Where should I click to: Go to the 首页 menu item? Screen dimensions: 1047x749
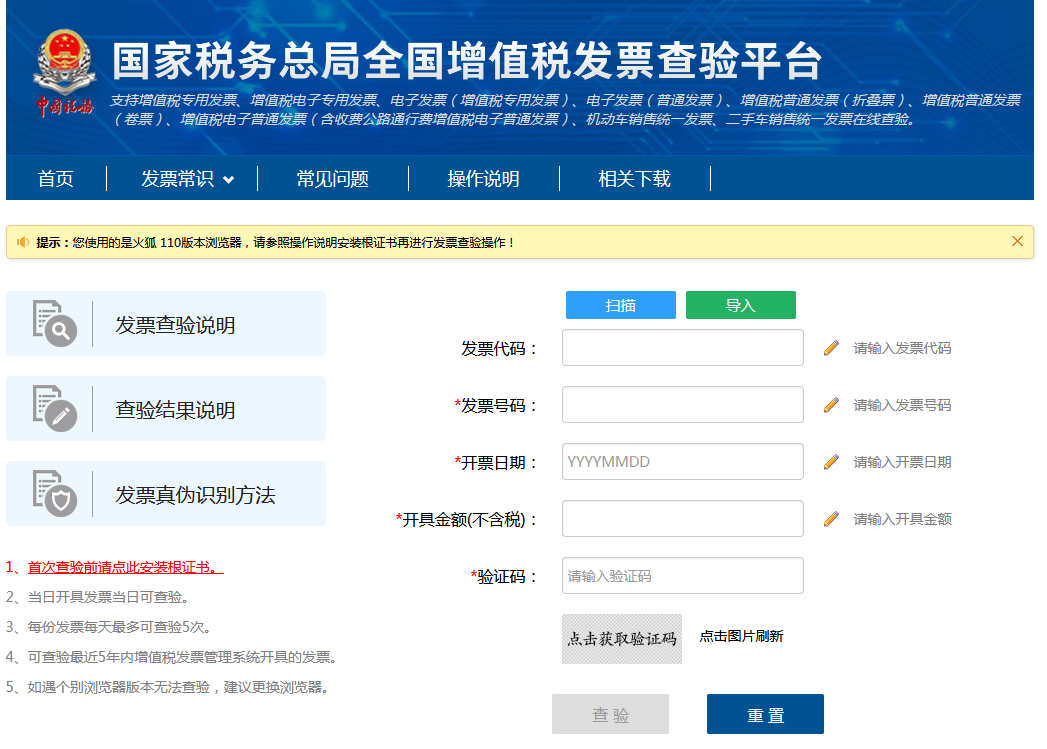tap(55, 179)
